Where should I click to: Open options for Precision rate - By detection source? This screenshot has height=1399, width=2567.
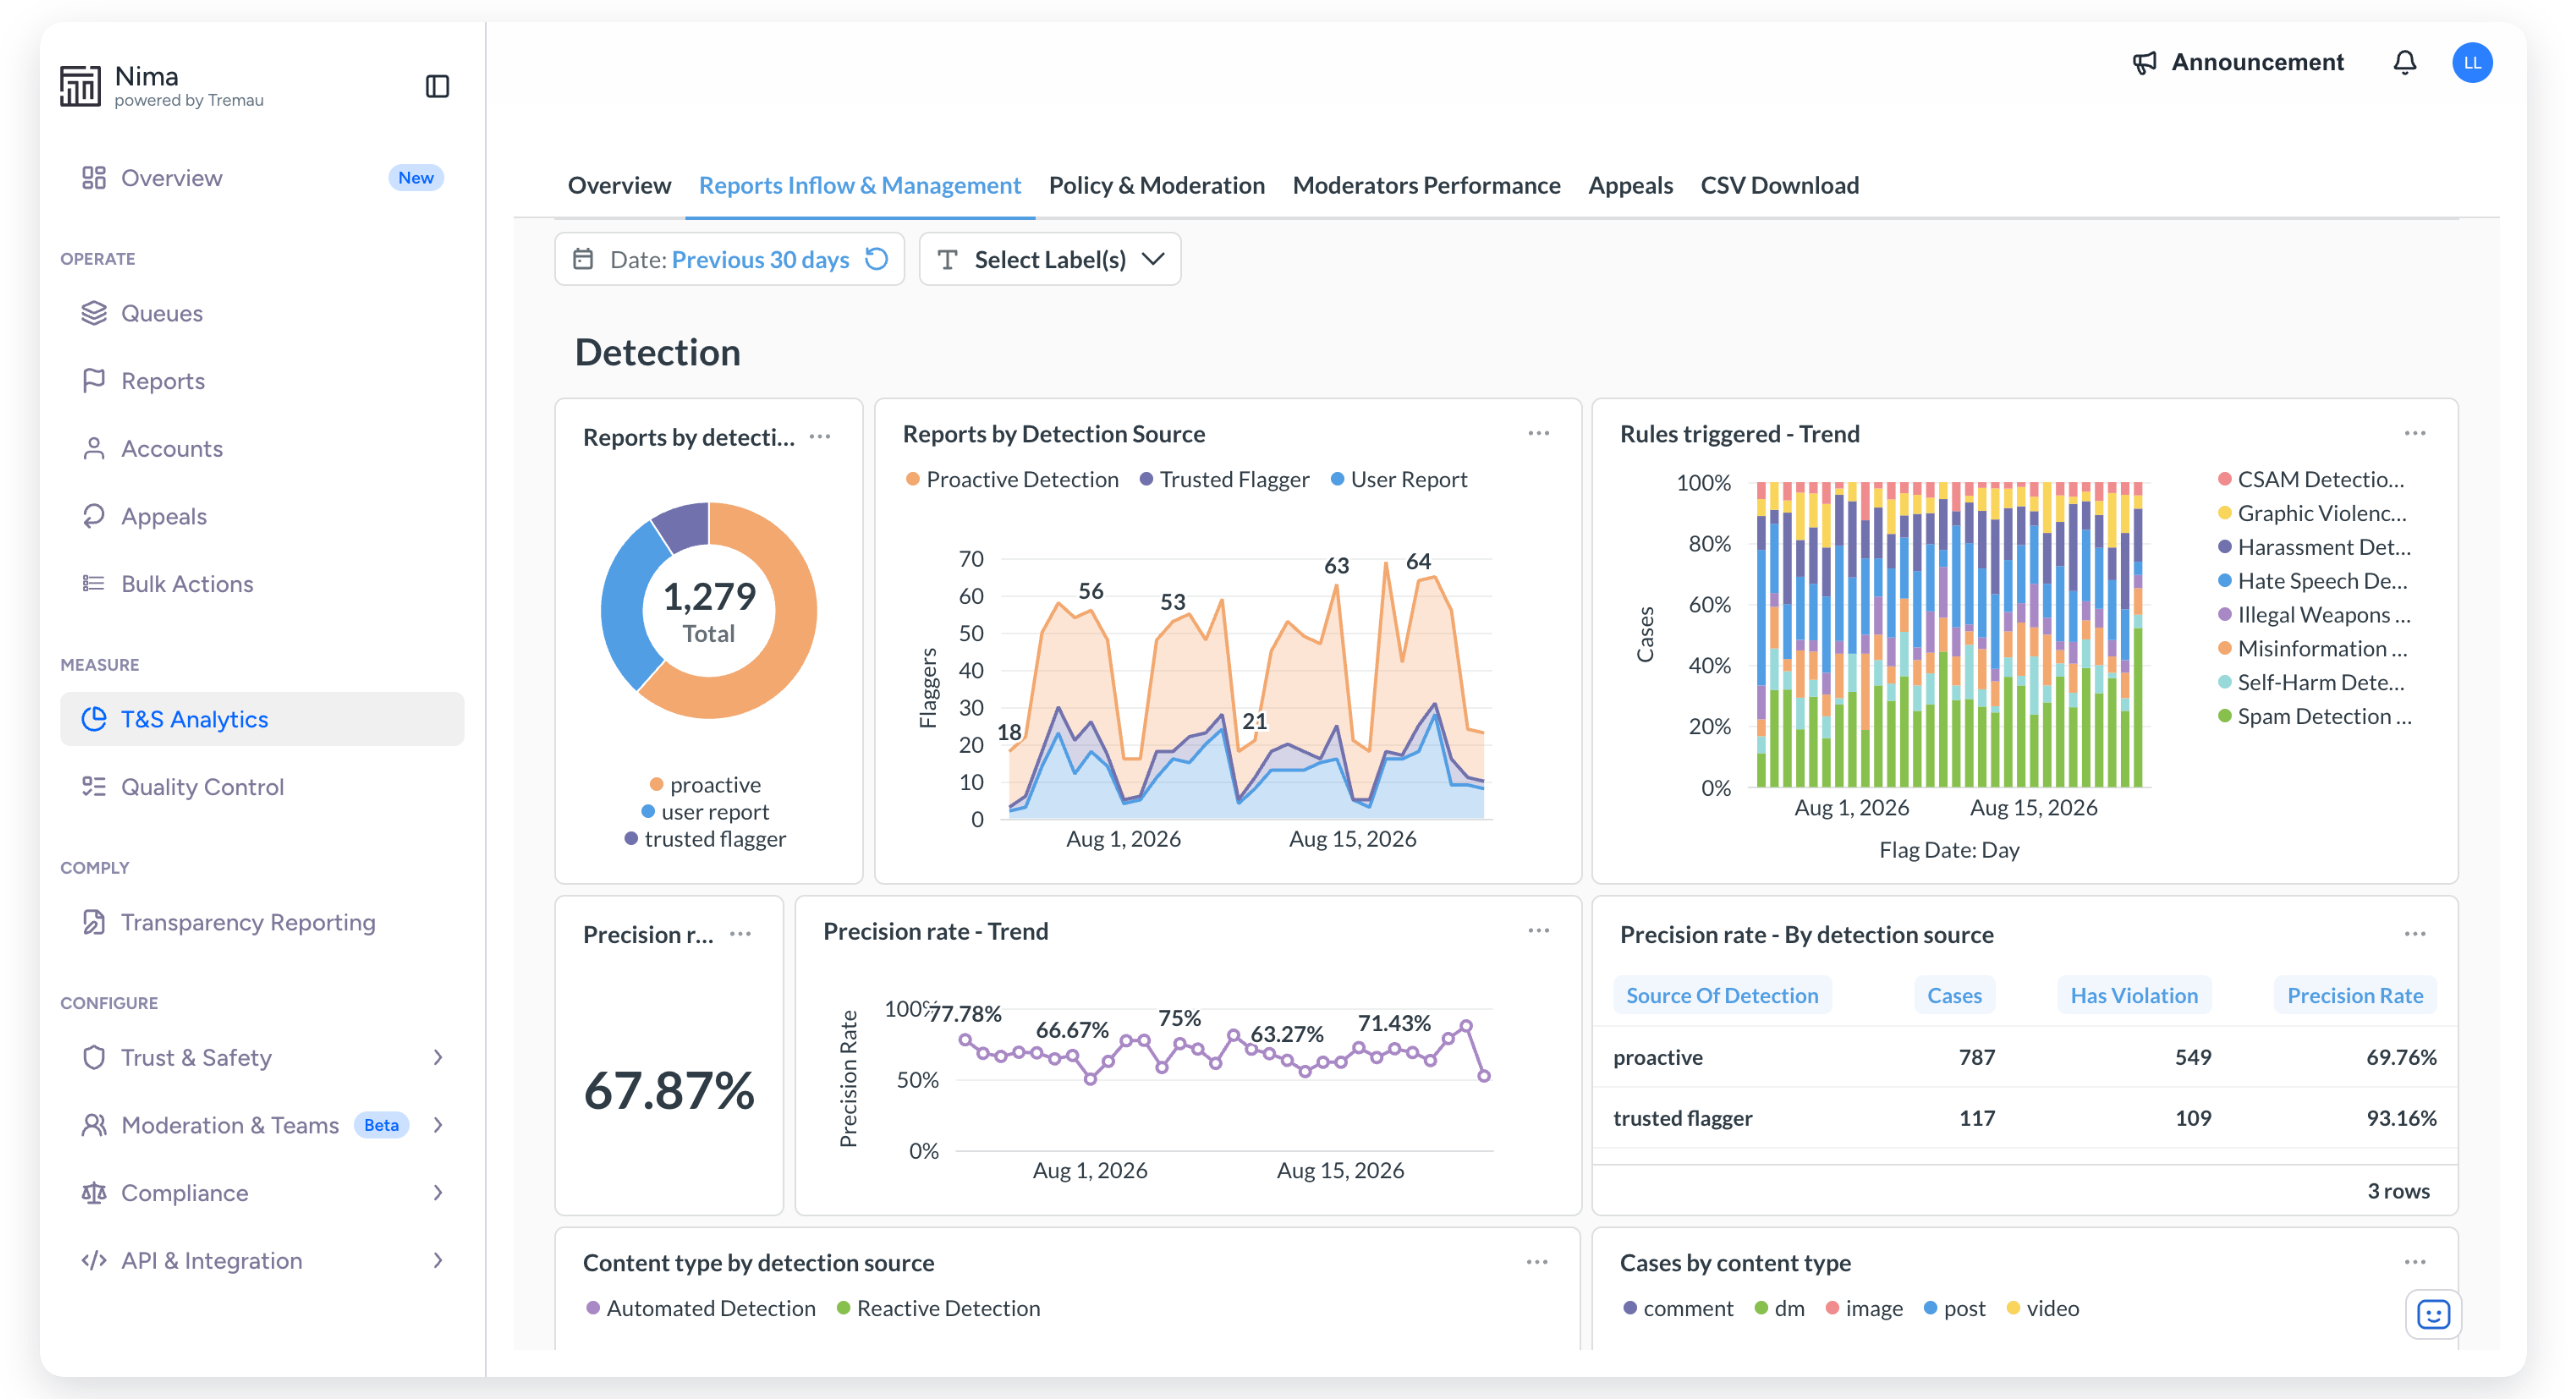[2414, 934]
